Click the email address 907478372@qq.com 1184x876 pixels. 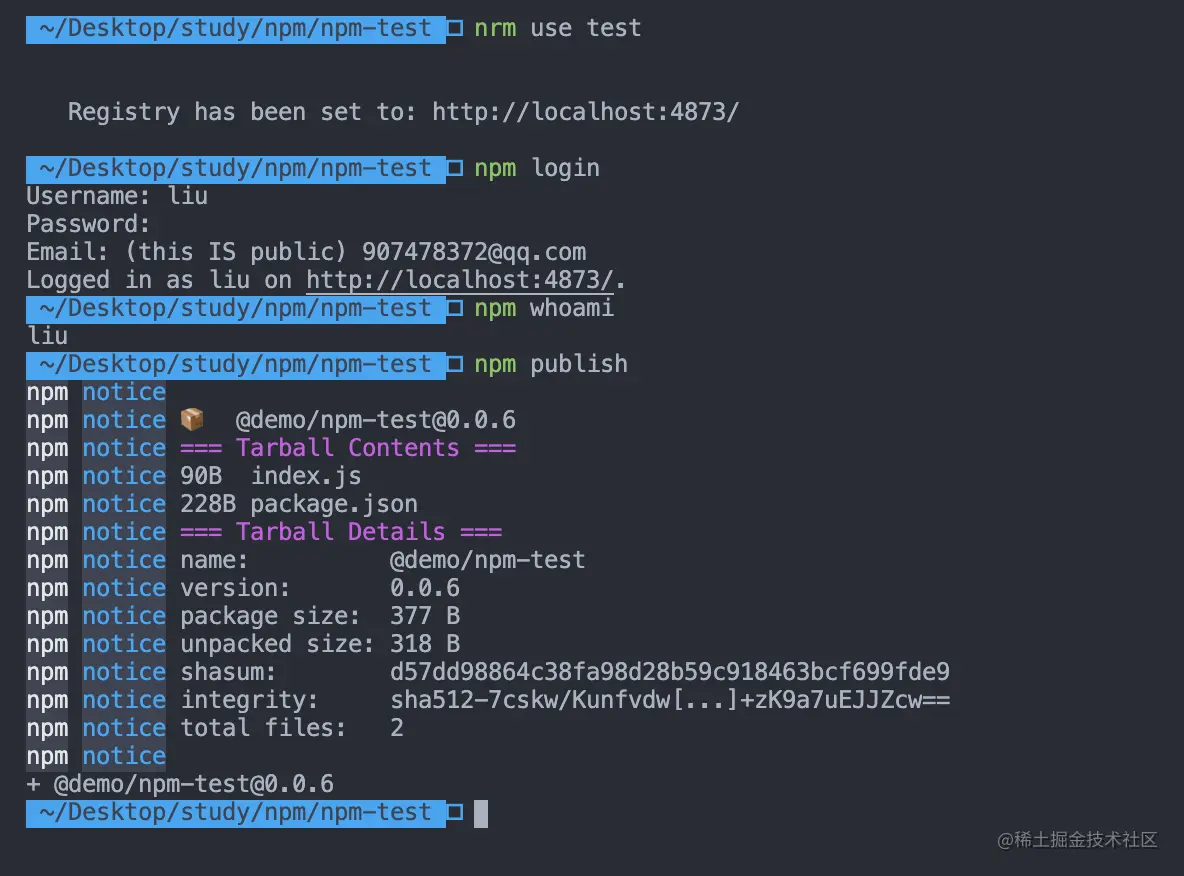[x=473, y=251]
